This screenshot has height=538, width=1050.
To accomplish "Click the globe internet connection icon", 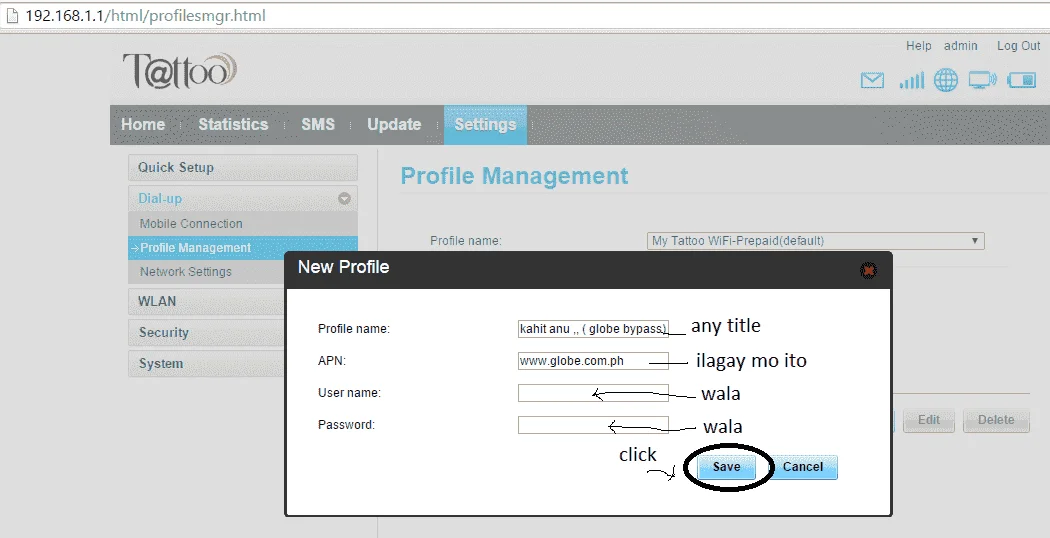I will [946, 80].
